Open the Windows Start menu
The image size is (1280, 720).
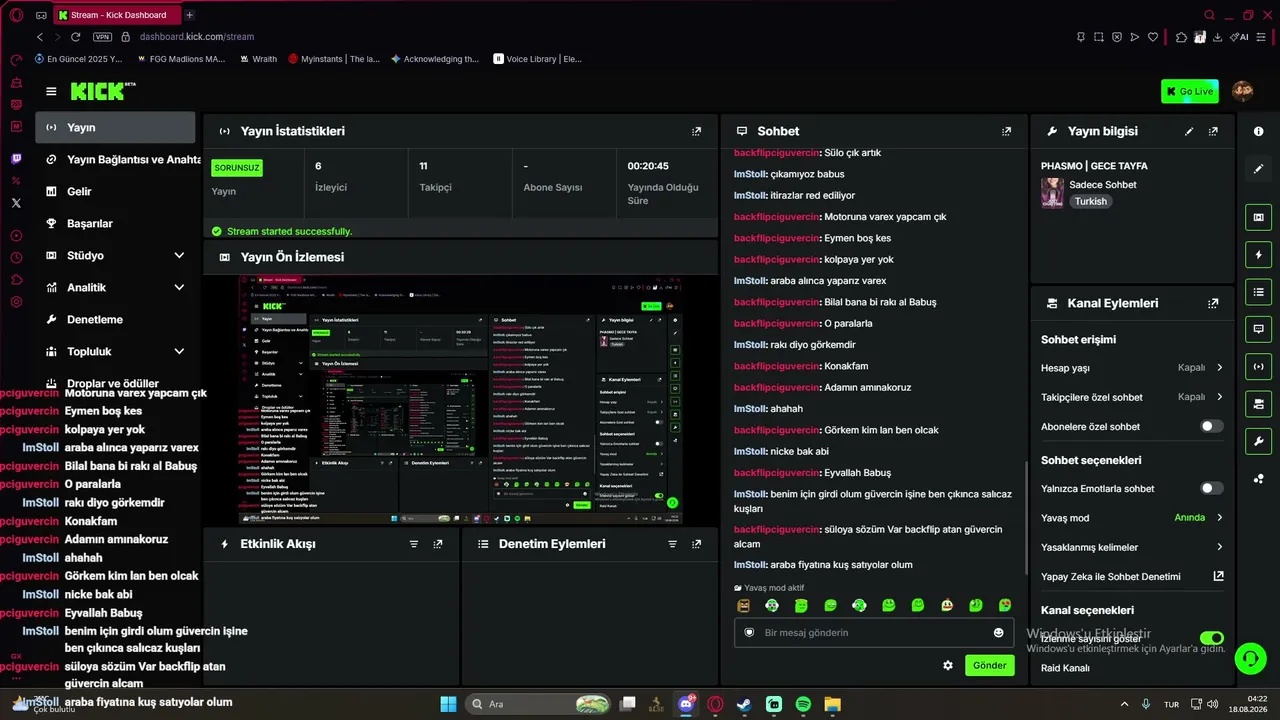448,704
